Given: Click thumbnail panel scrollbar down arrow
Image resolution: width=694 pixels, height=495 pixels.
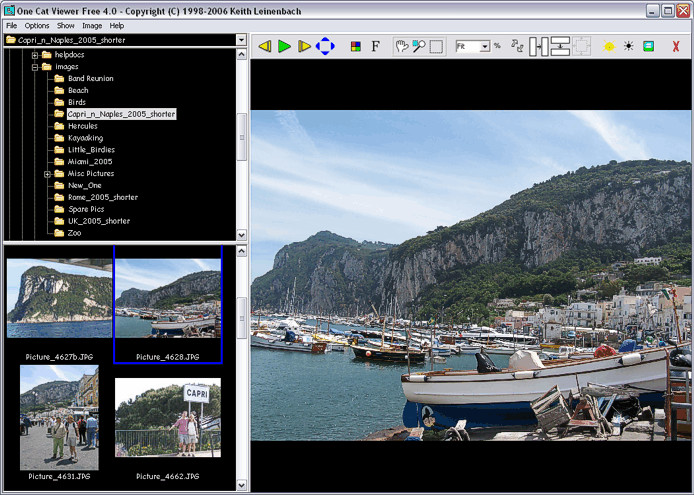Looking at the screenshot, I should pyautogui.click(x=242, y=485).
